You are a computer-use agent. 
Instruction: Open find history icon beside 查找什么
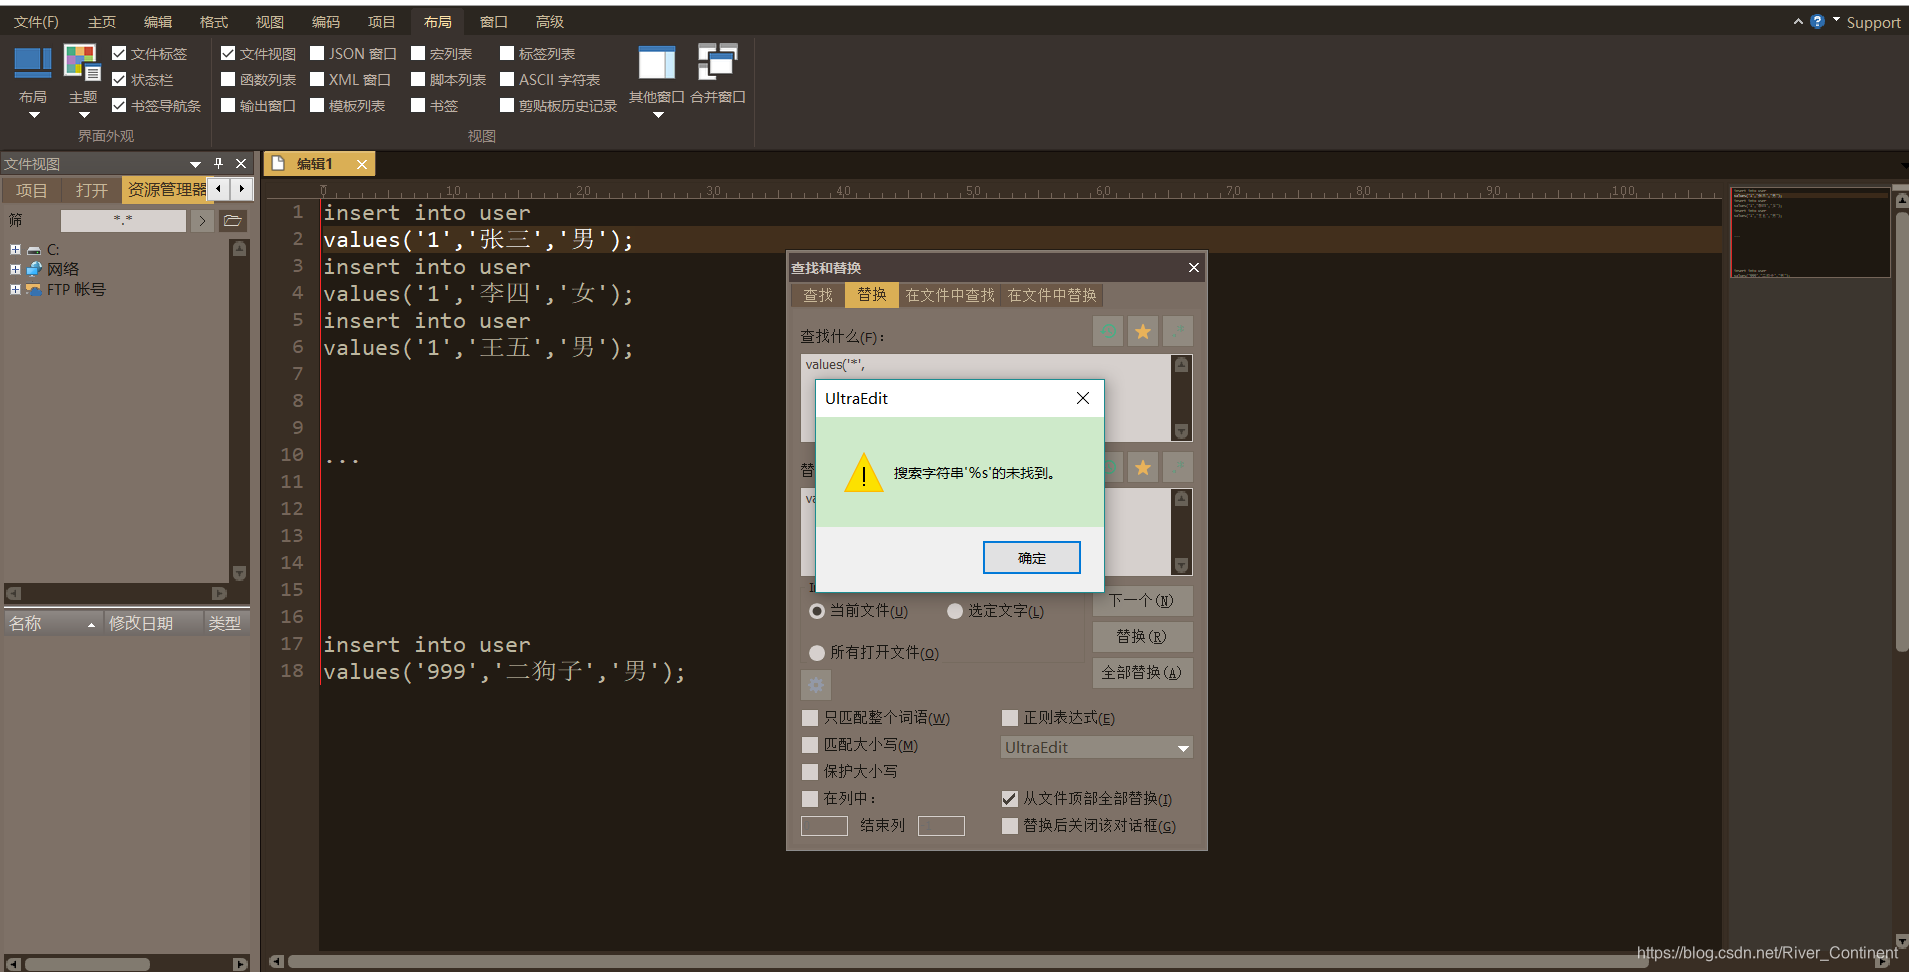click(x=1108, y=331)
